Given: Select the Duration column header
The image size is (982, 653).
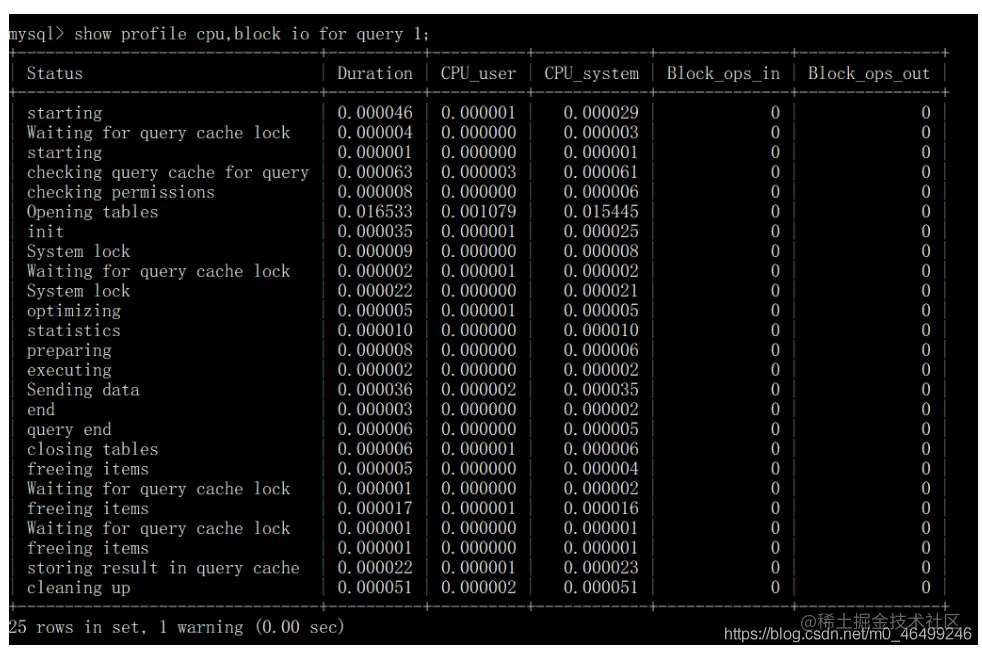Looking at the screenshot, I should click(x=375, y=73).
